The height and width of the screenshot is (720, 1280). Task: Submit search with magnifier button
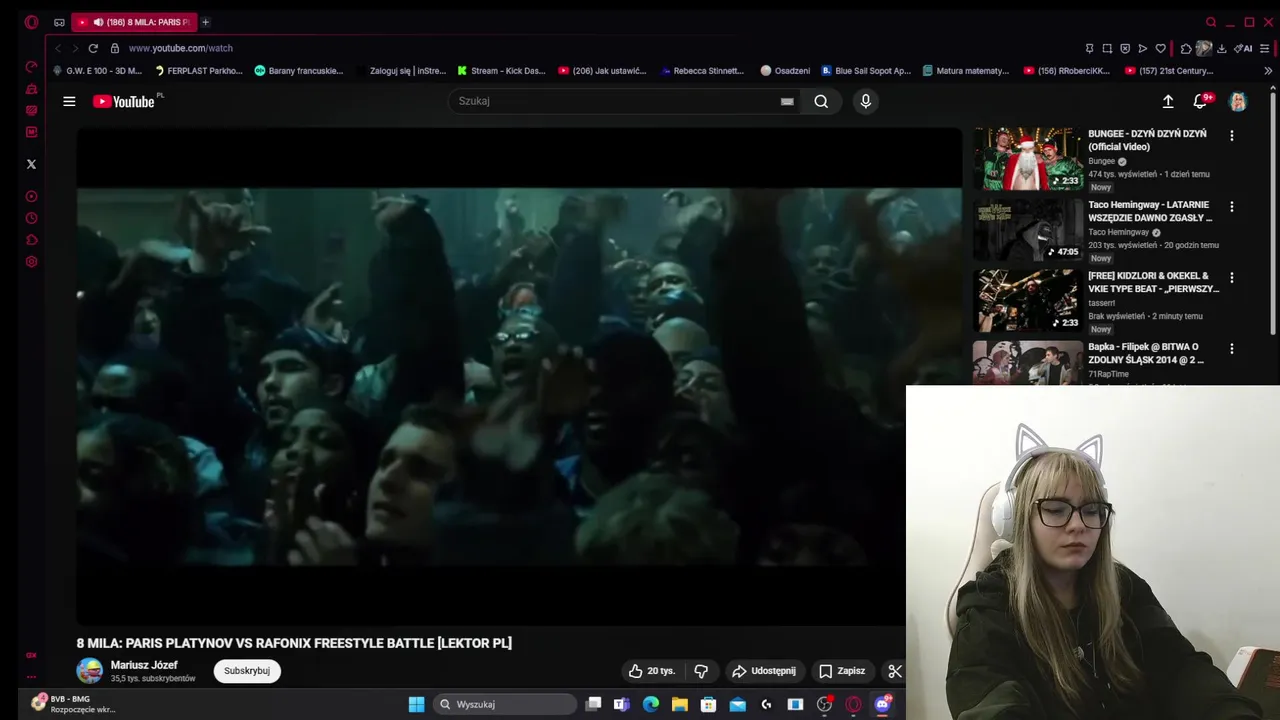(821, 101)
